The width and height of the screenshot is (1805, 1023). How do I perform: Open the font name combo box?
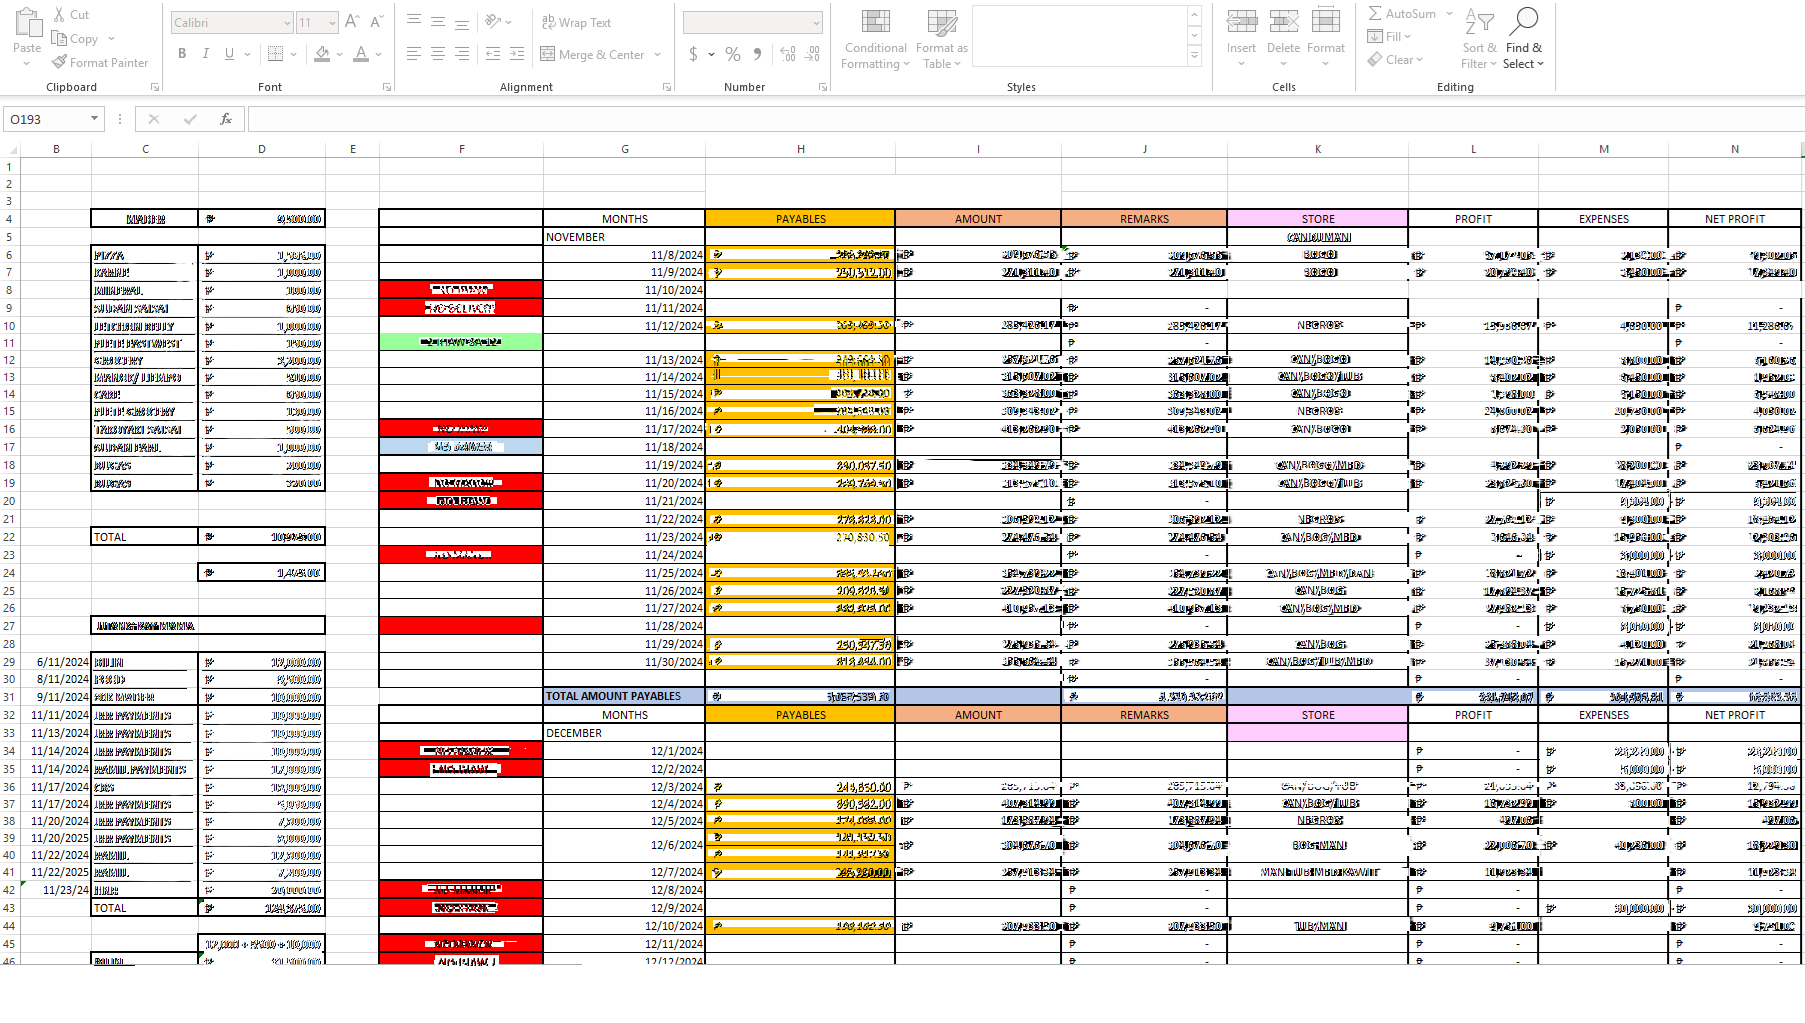pyautogui.click(x=231, y=22)
